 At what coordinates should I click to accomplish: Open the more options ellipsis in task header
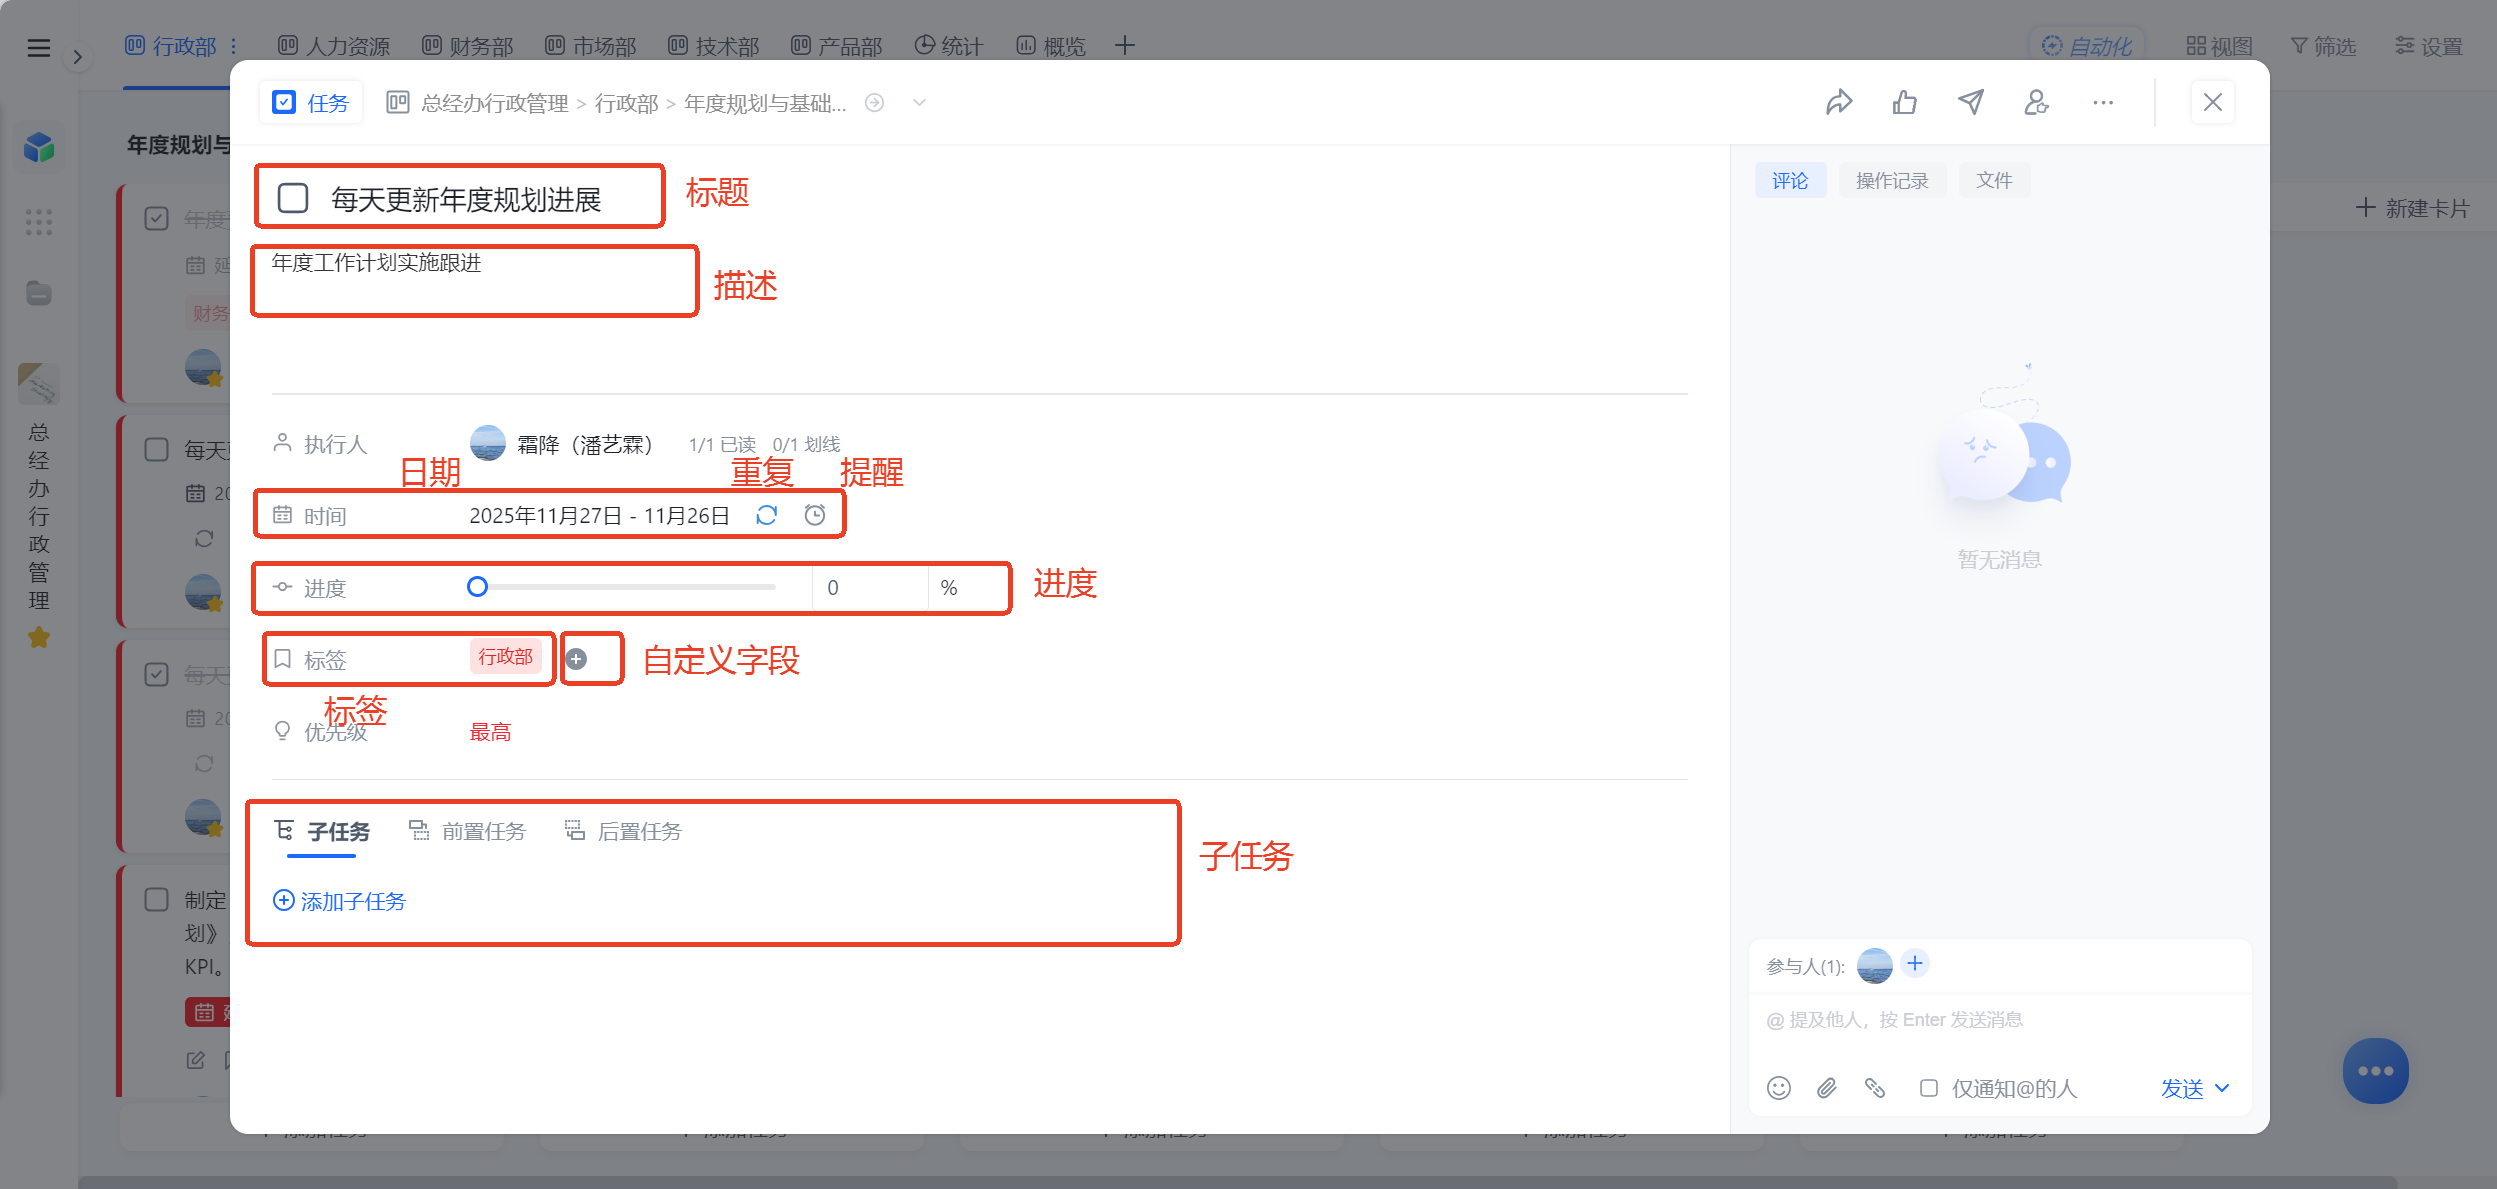[2103, 102]
